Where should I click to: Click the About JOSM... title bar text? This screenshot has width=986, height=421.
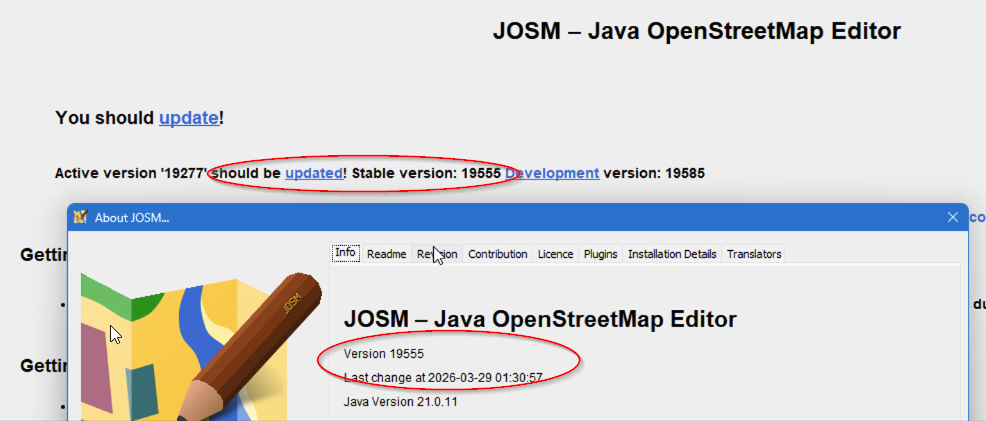coord(132,218)
